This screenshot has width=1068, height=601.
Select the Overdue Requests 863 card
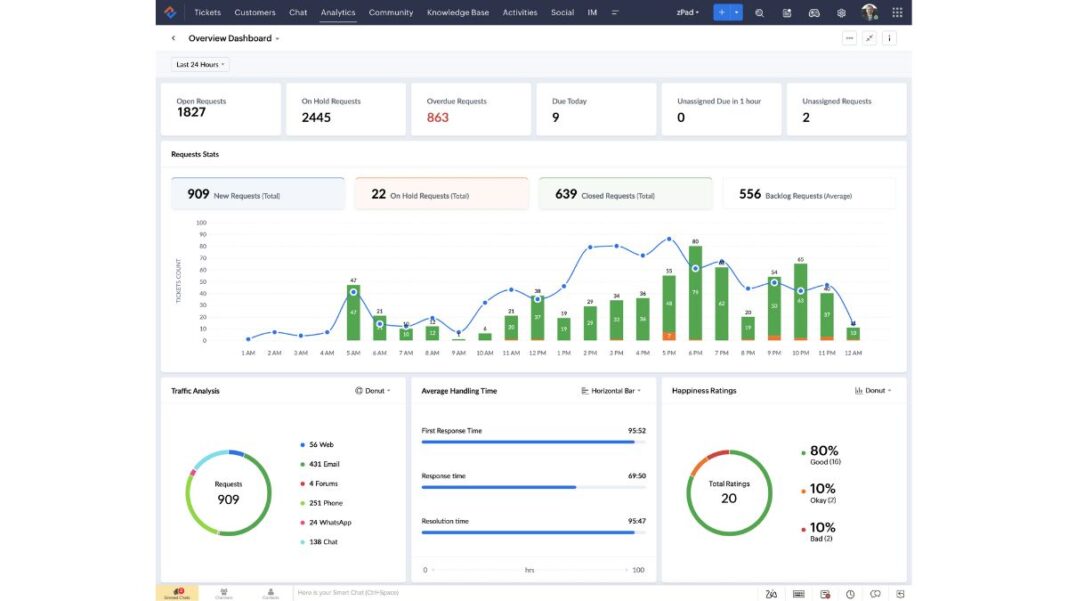(x=470, y=110)
